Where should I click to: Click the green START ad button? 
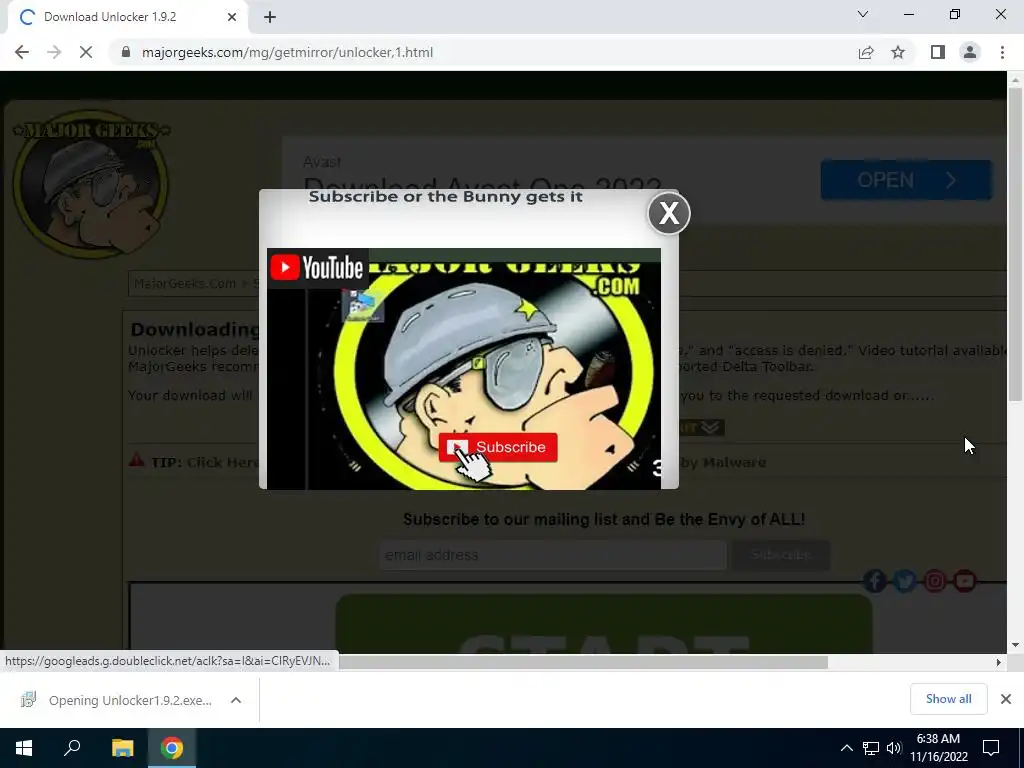point(604,624)
